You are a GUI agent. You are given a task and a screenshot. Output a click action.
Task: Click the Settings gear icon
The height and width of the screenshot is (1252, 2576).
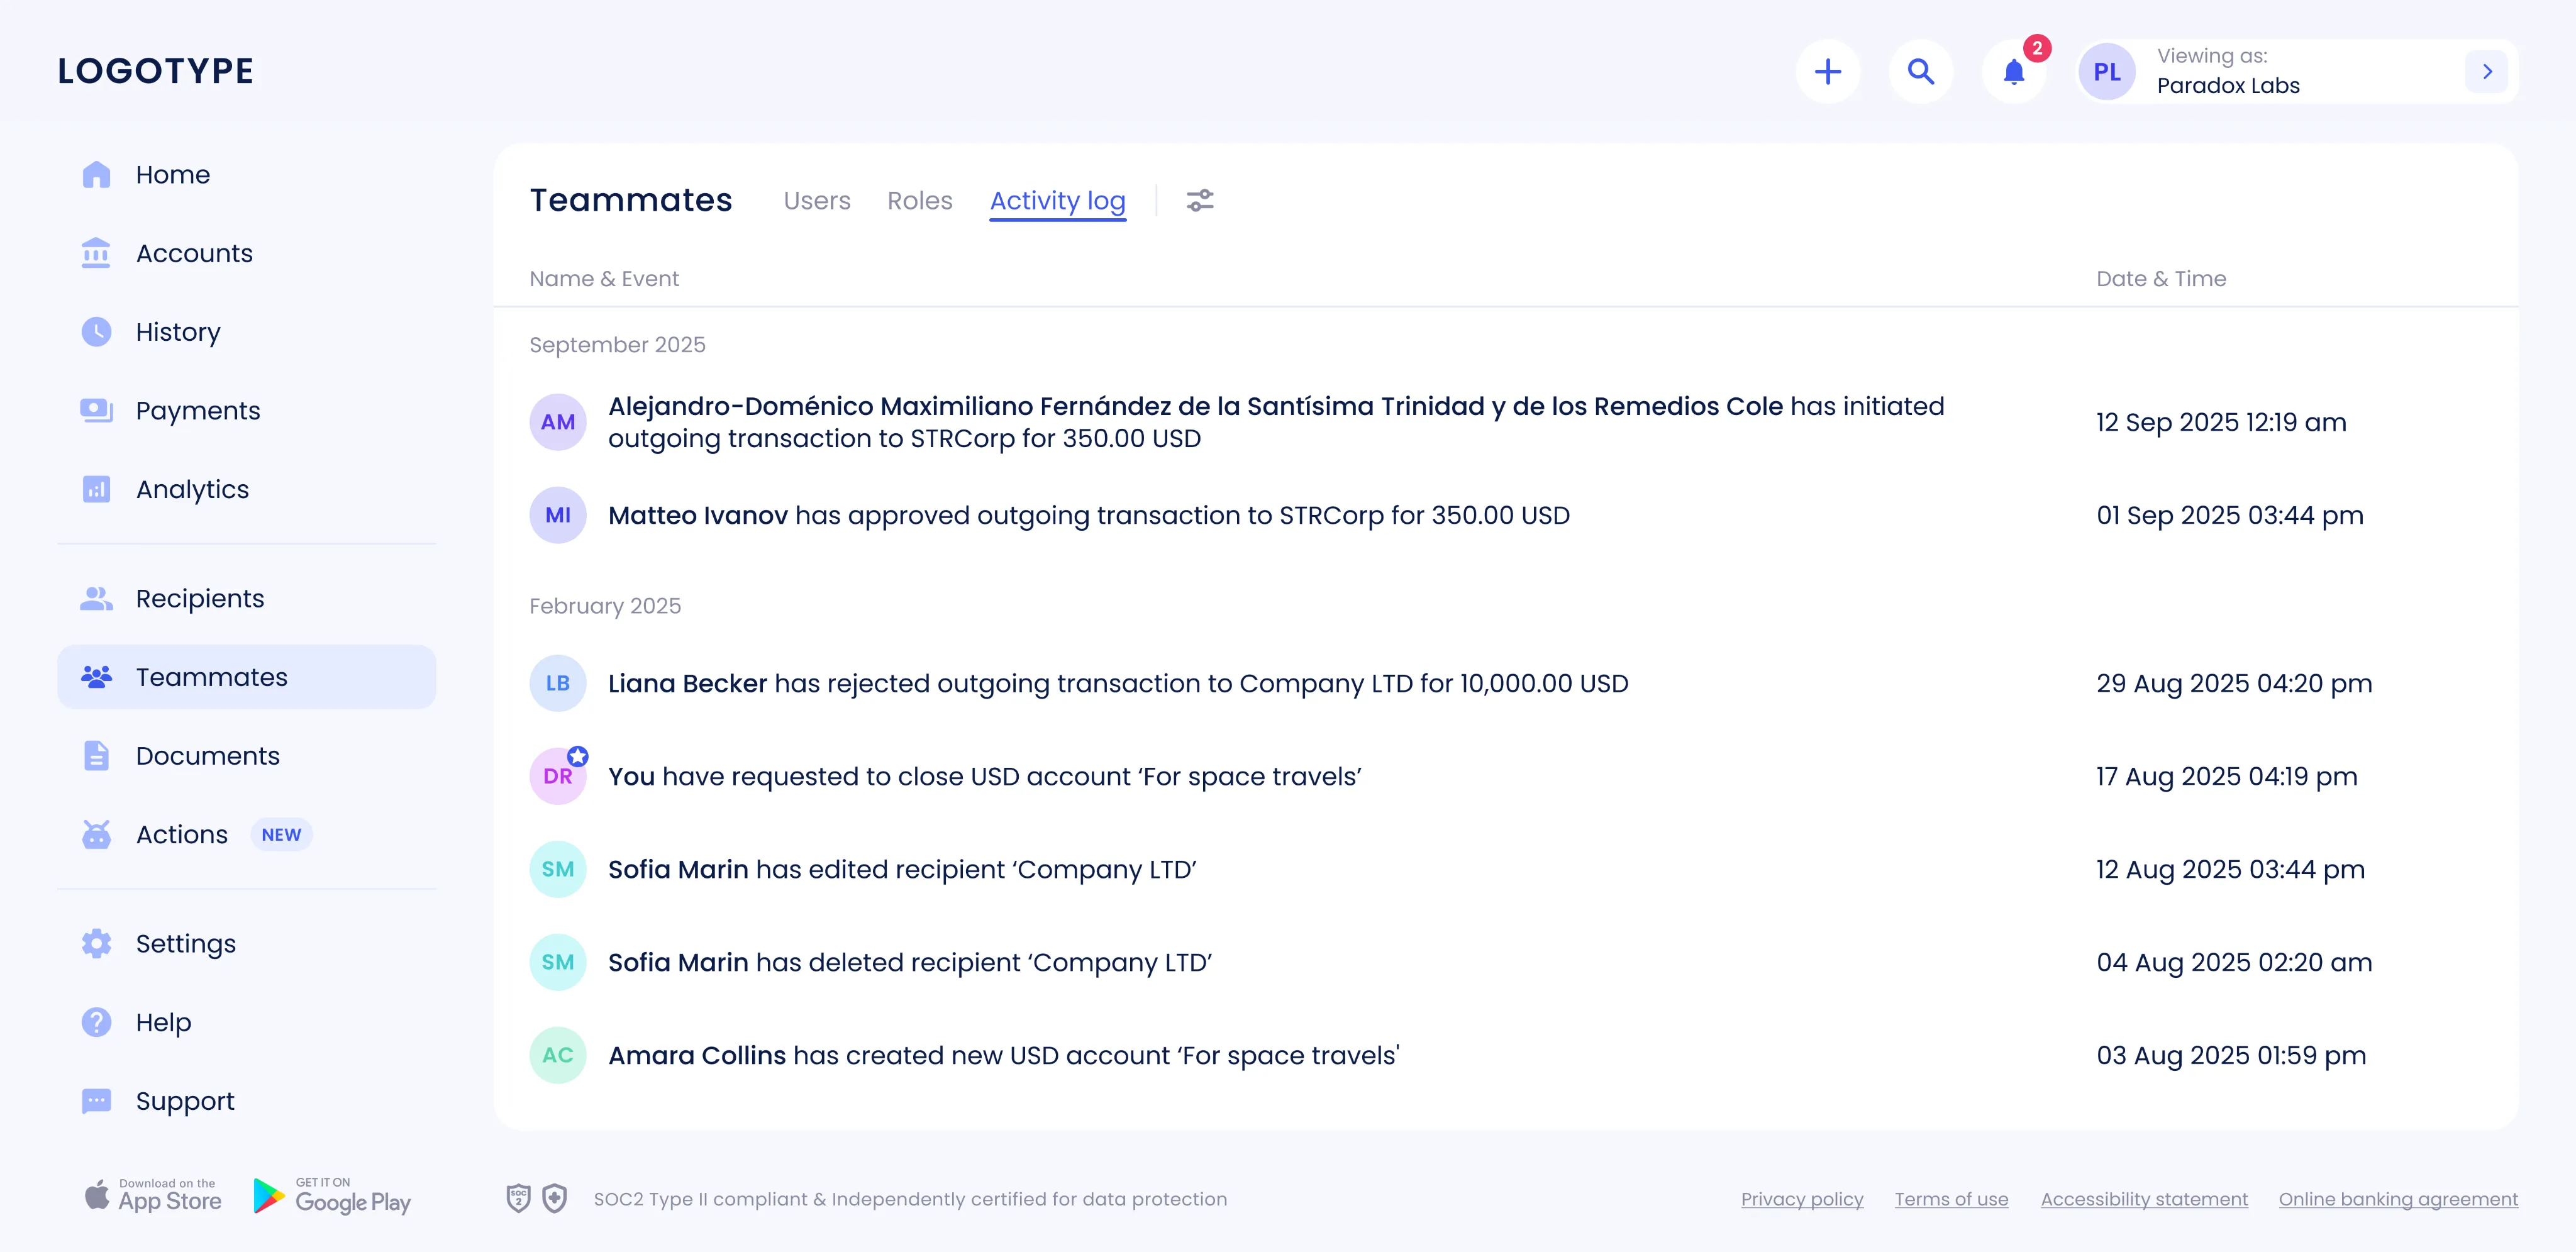(x=96, y=943)
